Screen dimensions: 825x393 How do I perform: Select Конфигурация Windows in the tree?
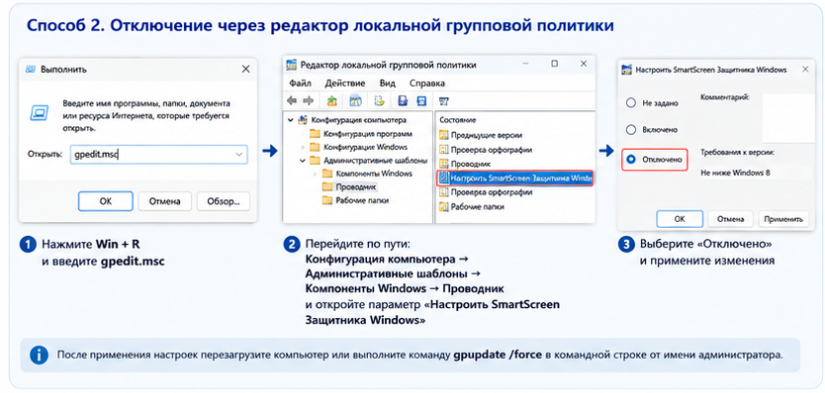click(365, 147)
